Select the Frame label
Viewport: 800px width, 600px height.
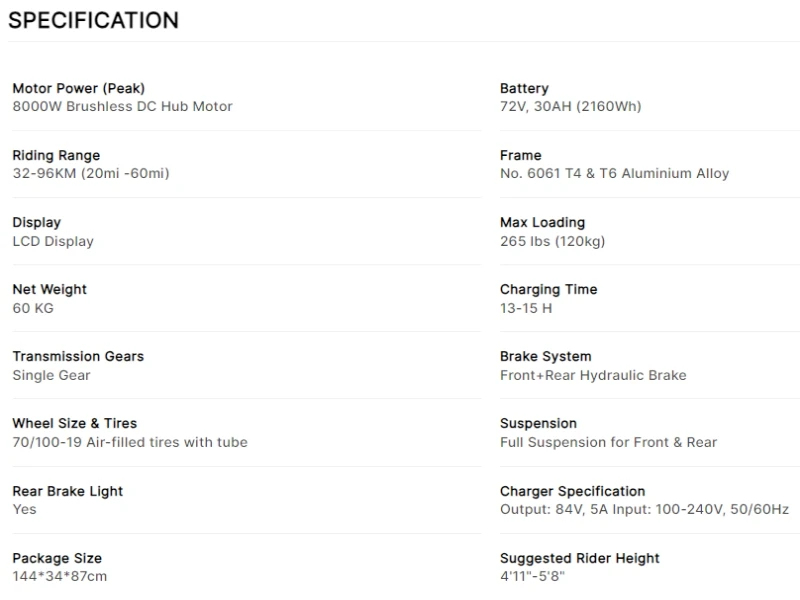pyautogui.click(x=520, y=155)
